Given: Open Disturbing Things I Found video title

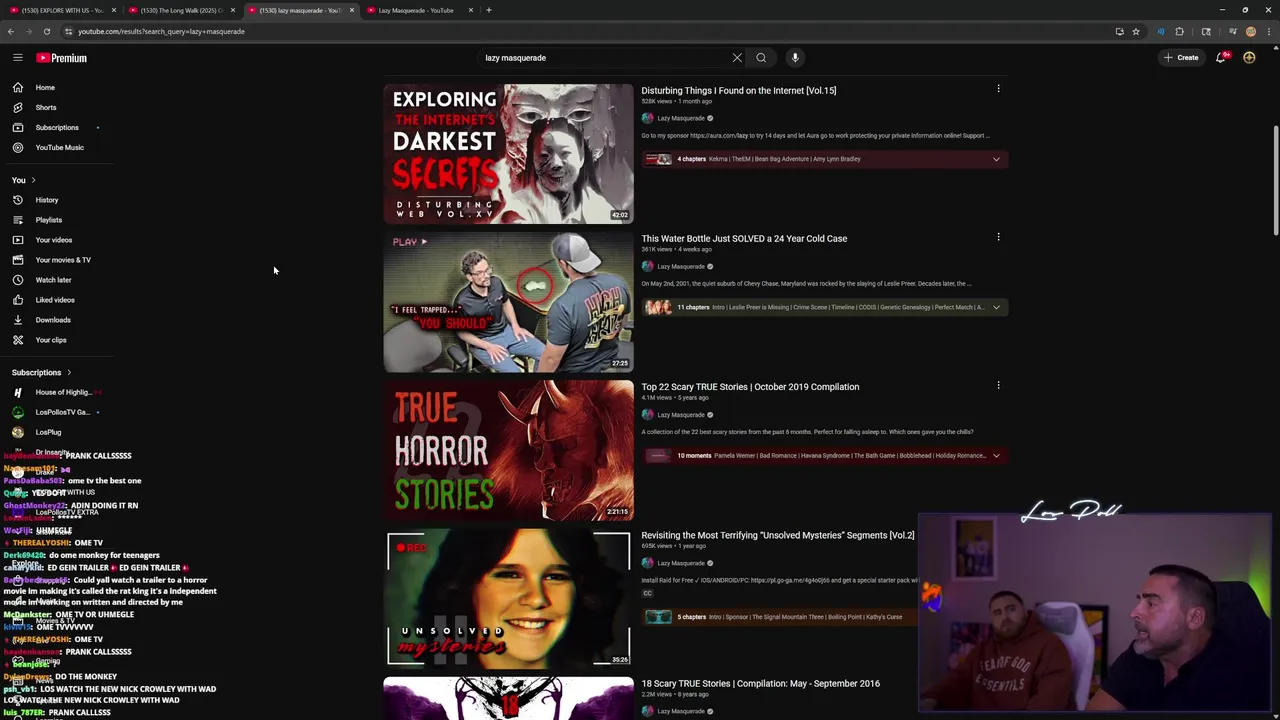Looking at the screenshot, I should pyautogui.click(x=738, y=90).
